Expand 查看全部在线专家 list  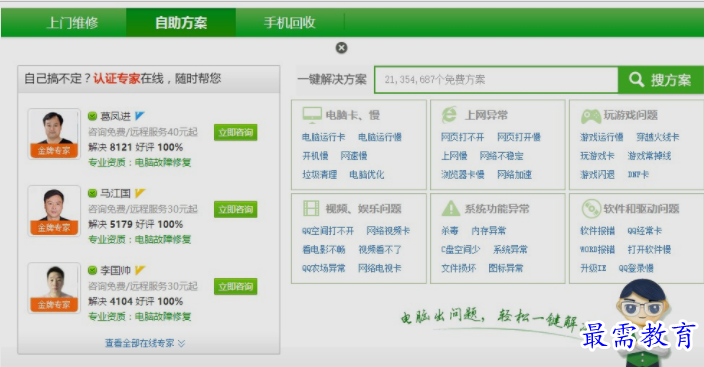coord(145,343)
